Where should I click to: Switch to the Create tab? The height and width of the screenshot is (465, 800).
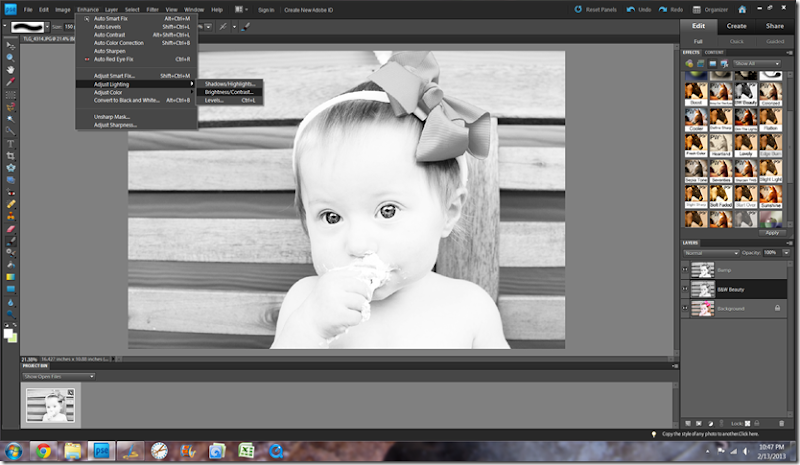tap(736, 26)
